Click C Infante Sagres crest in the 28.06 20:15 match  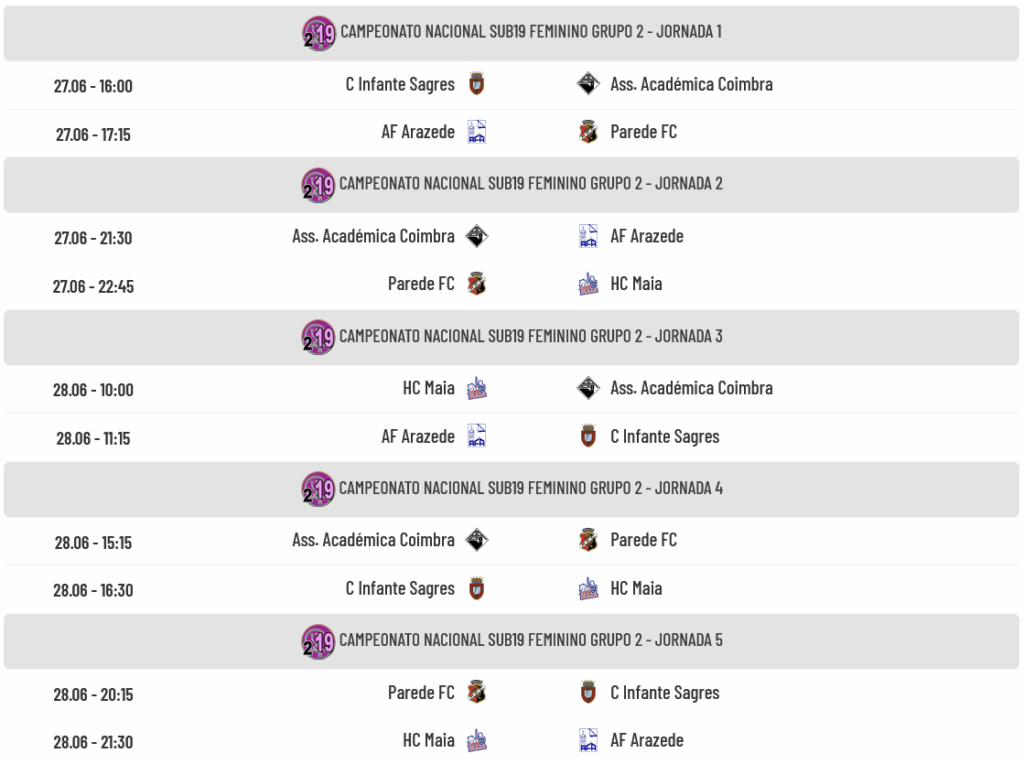coord(588,693)
